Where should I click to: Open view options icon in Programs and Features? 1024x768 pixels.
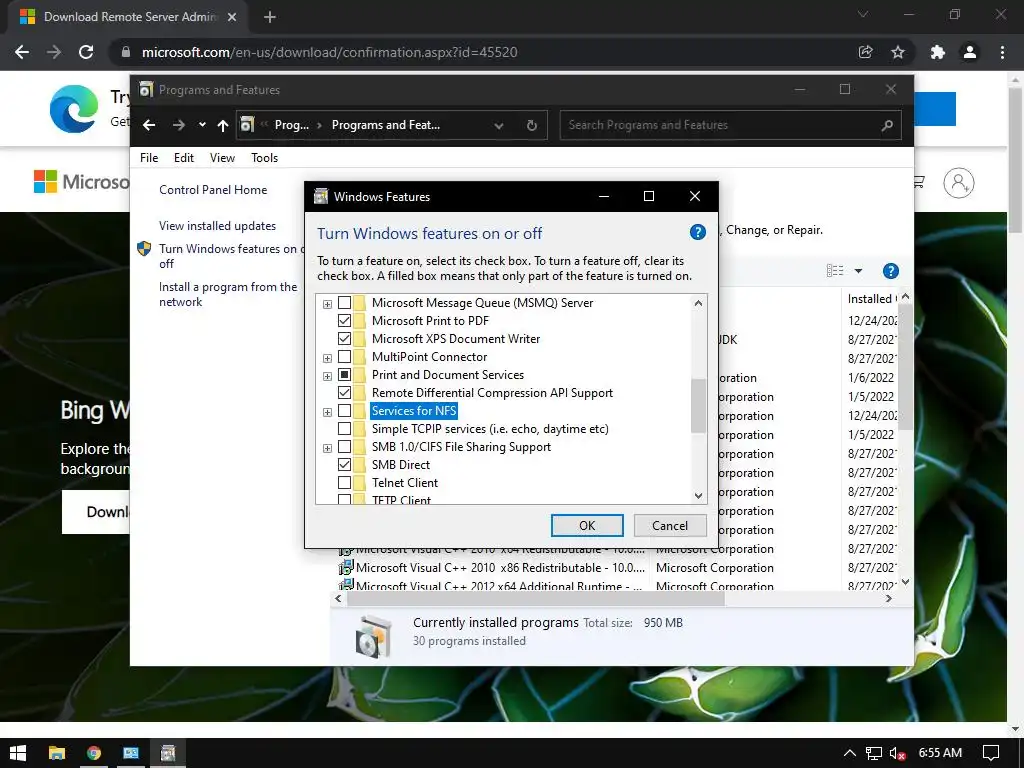point(835,270)
